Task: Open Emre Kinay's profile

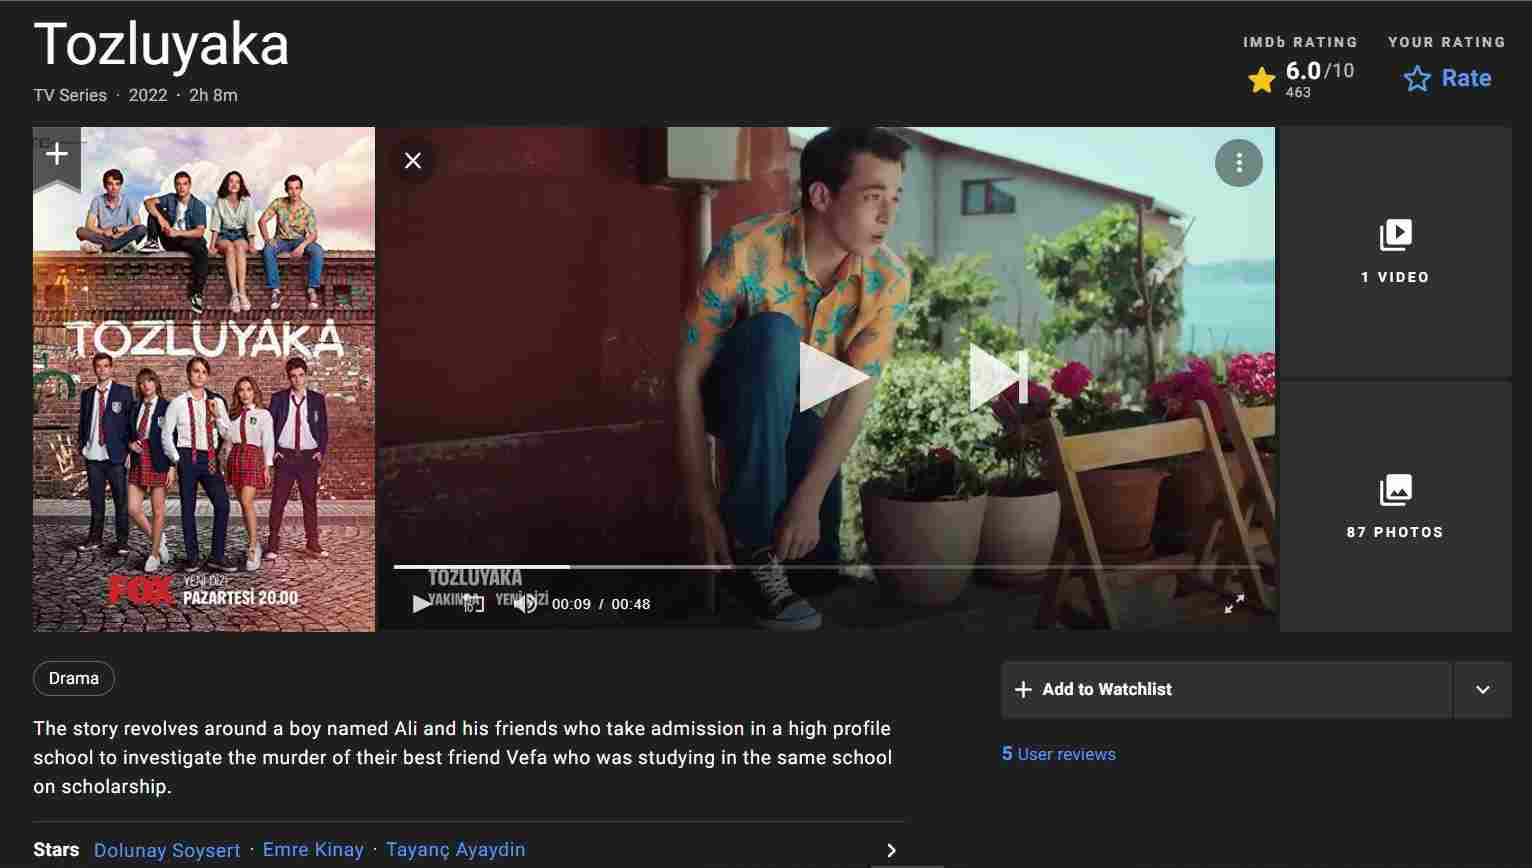Action: tap(313, 850)
